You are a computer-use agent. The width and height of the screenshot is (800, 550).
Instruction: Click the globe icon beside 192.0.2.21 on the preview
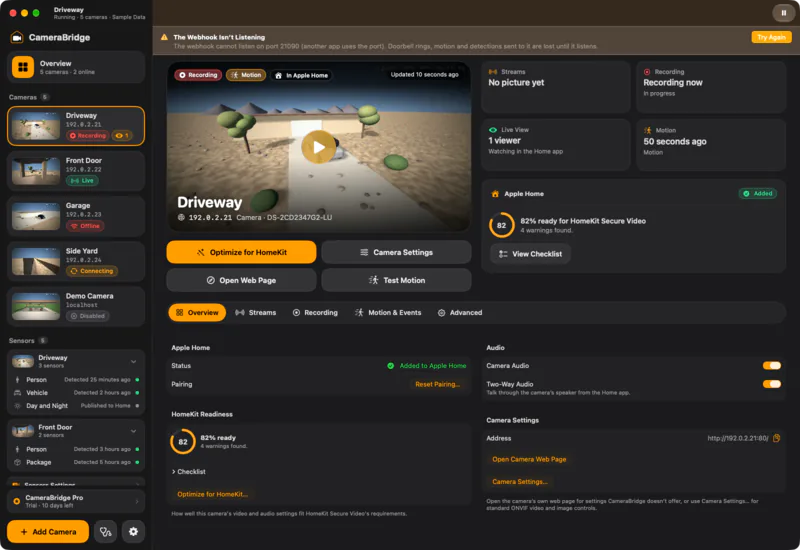coord(181,217)
